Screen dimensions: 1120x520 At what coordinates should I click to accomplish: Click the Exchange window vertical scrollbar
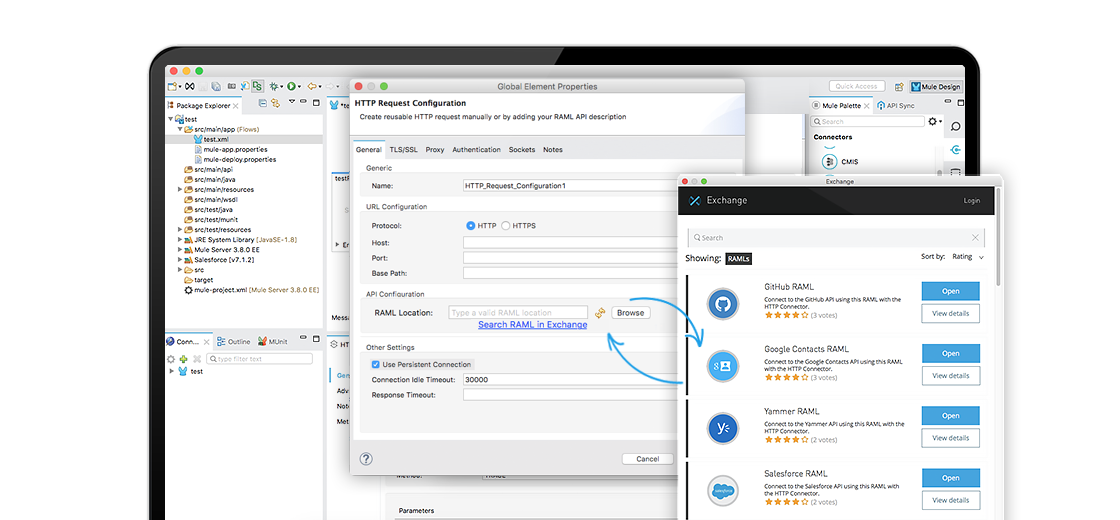pyautogui.click(x=997, y=236)
